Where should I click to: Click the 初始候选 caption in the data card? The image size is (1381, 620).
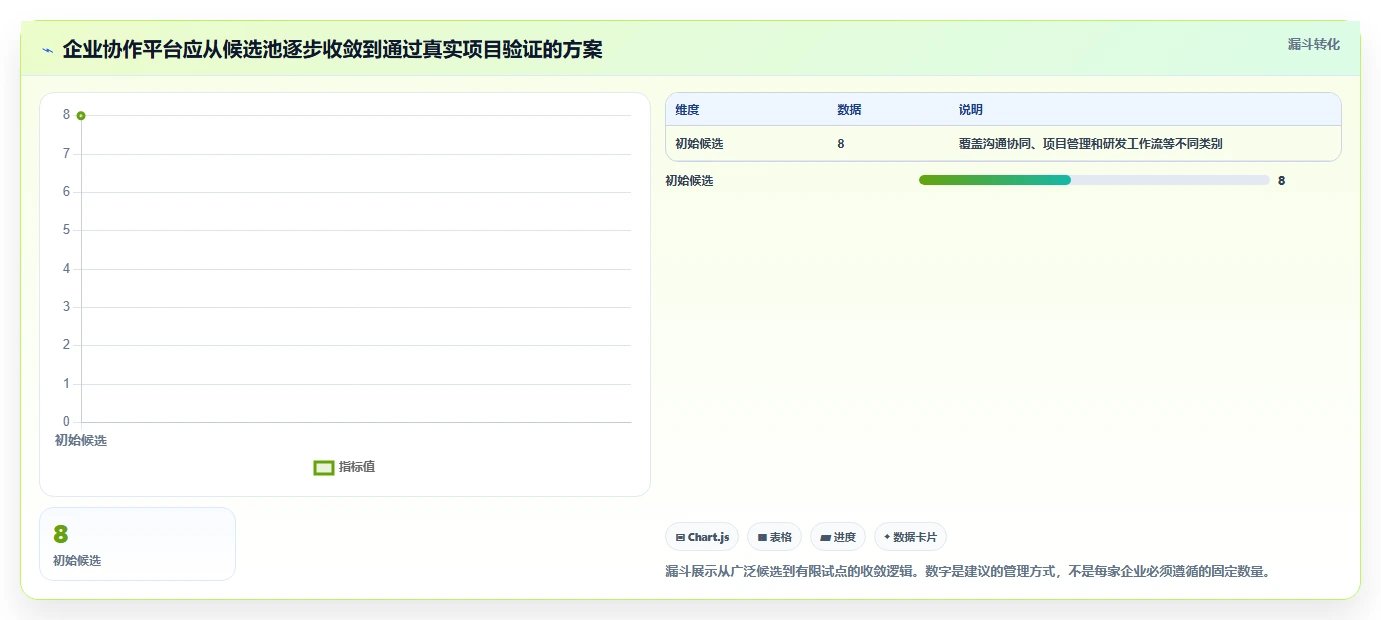77,561
